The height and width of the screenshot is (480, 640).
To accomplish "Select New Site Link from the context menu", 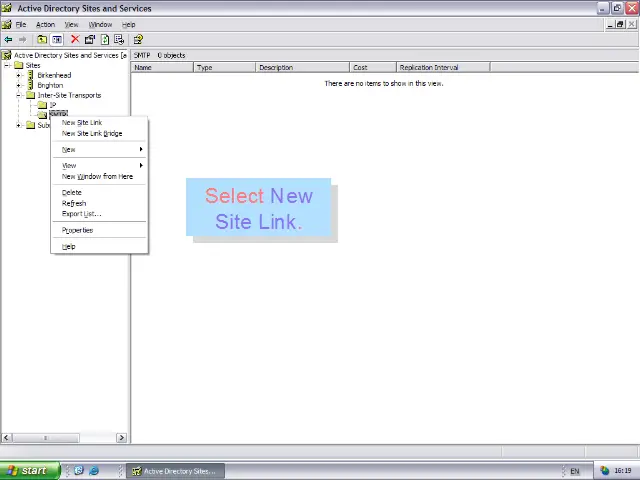I will point(99,122).
